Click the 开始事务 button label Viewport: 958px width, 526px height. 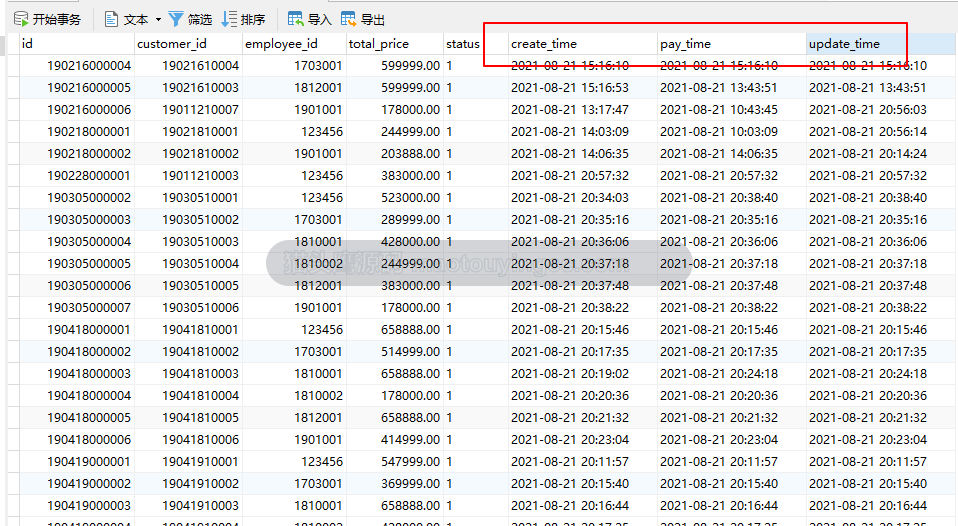pos(57,20)
